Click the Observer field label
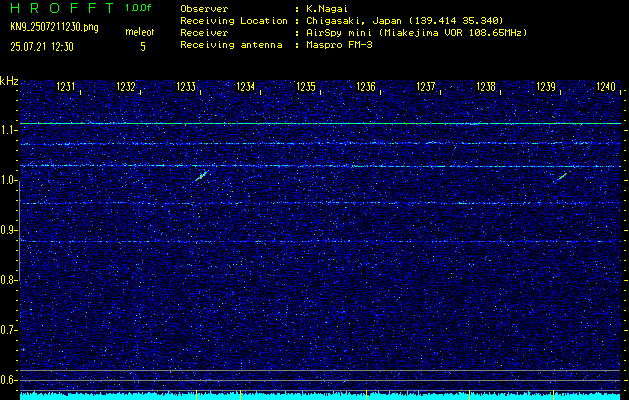 204,9
